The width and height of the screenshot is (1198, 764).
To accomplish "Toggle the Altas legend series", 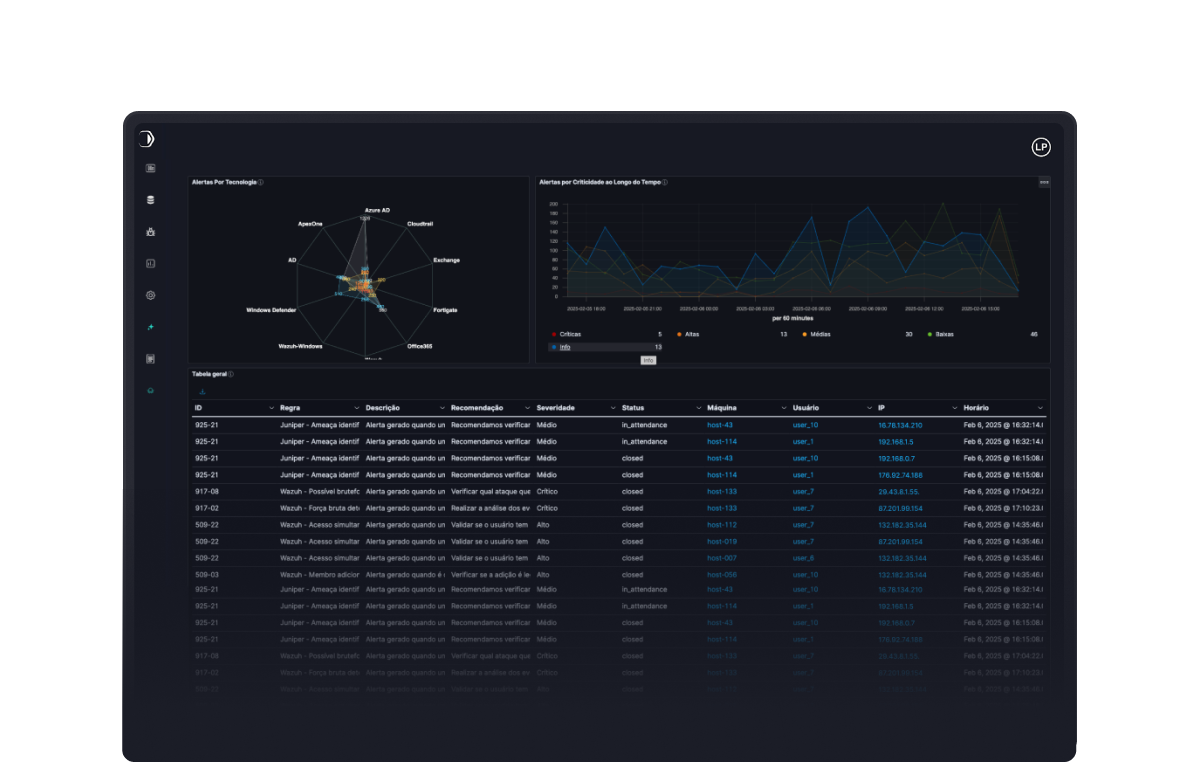I will (692, 334).
